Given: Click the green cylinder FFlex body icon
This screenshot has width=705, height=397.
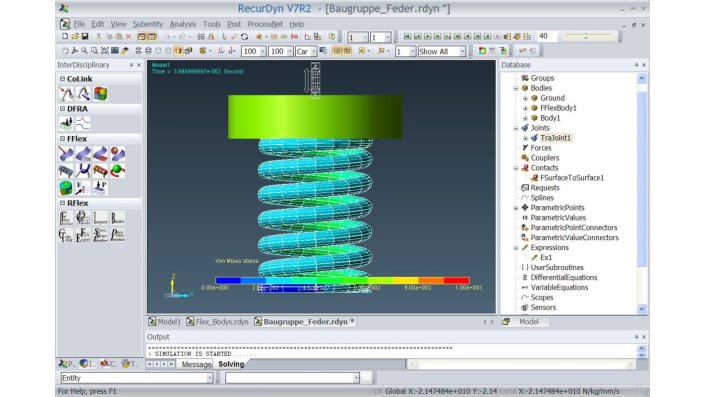Looking at the screenshot, I should tap(66, 188).
